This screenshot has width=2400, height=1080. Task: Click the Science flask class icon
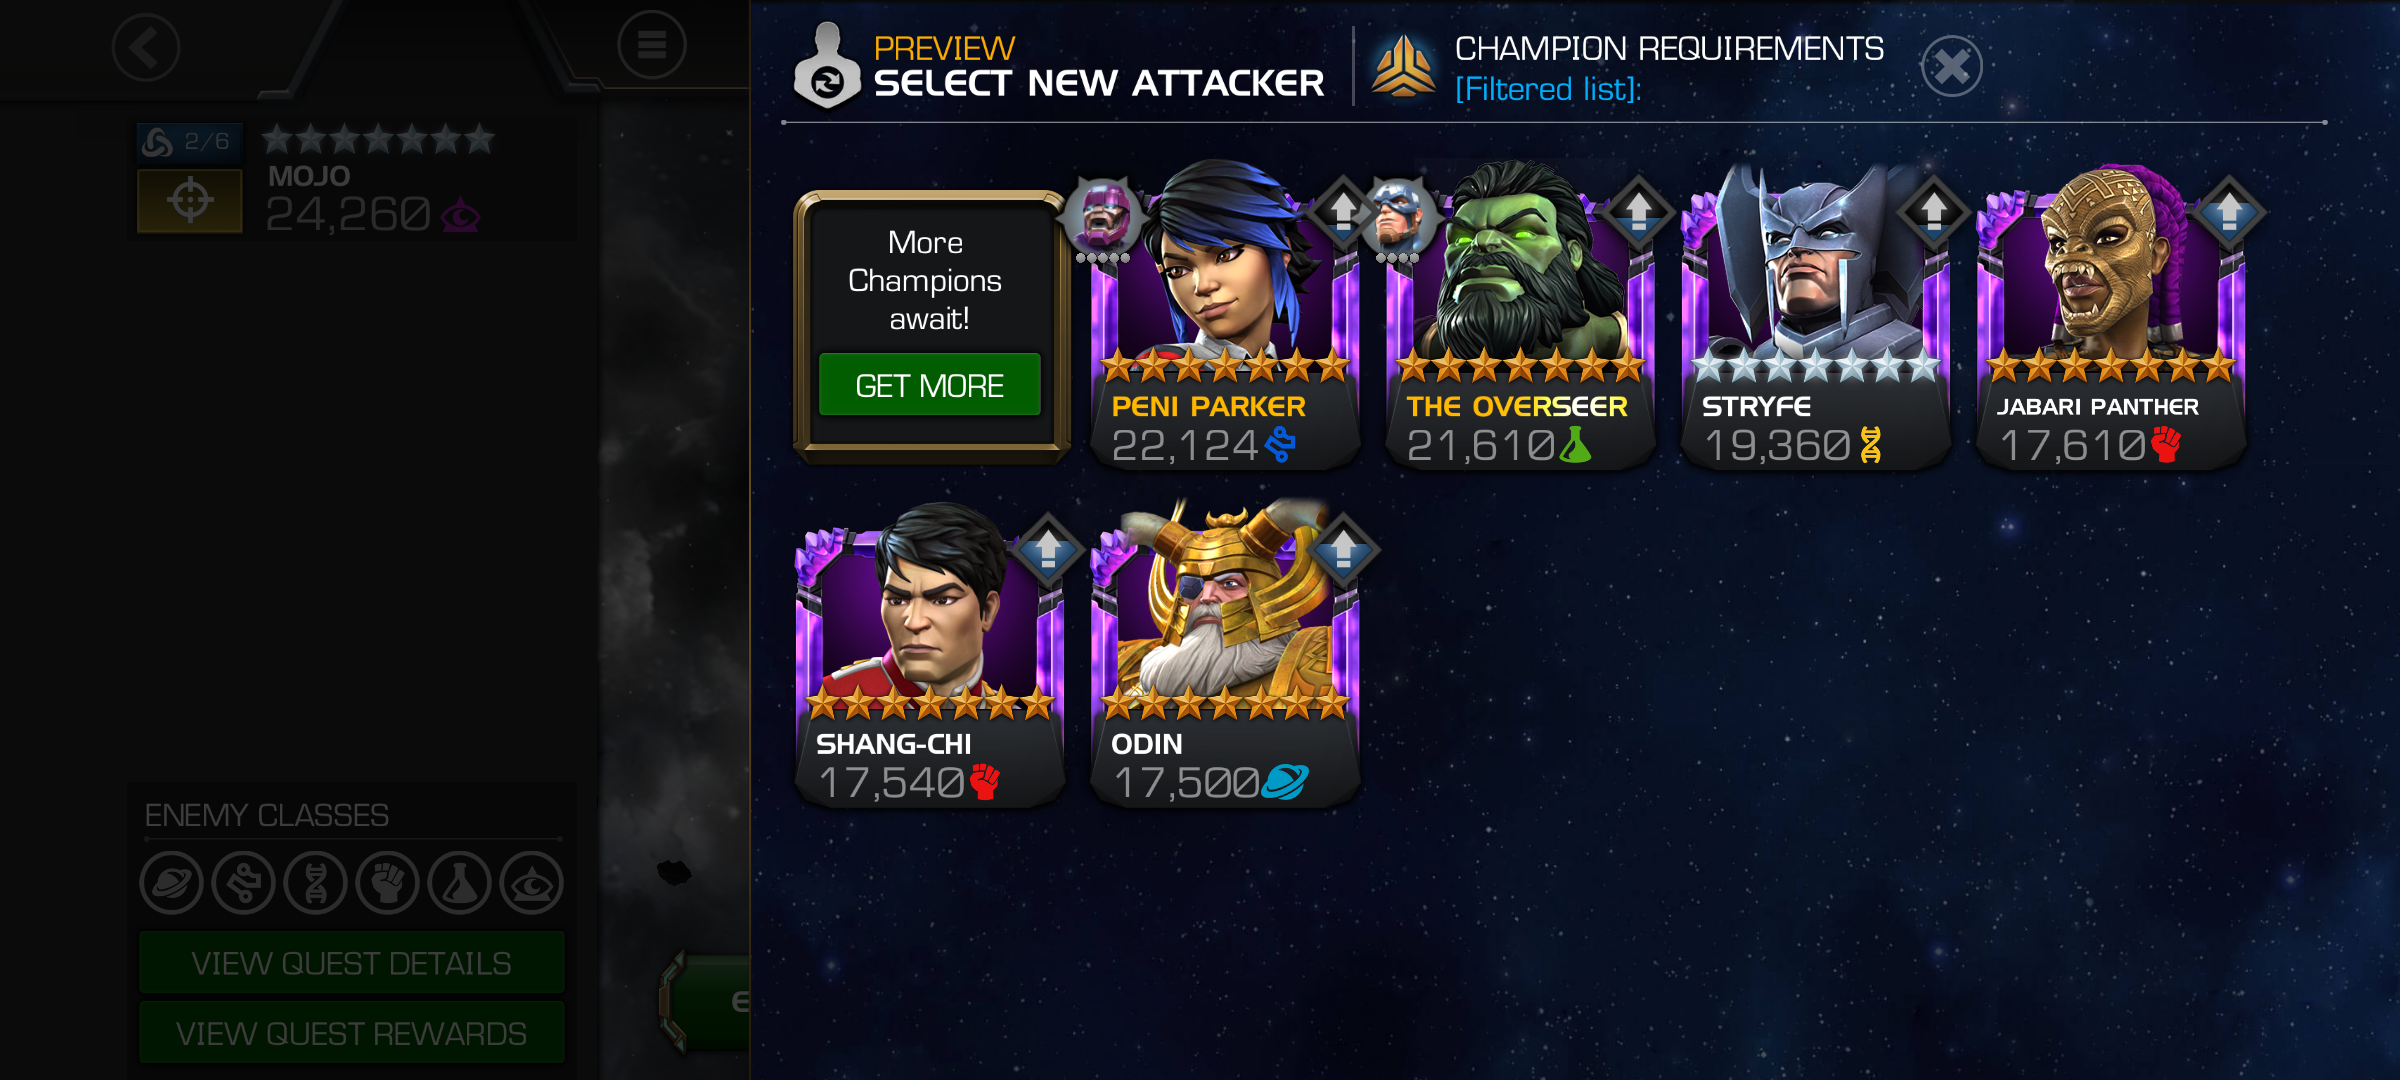click(459, 883)
